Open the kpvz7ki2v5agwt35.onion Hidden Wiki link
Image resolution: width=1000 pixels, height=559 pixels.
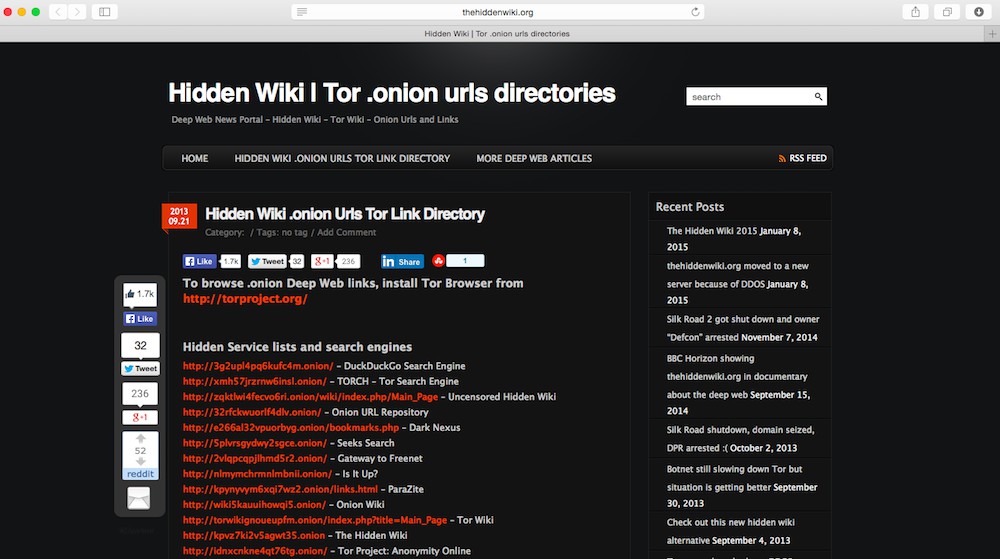pyautogui.click(x=254, y=535)
